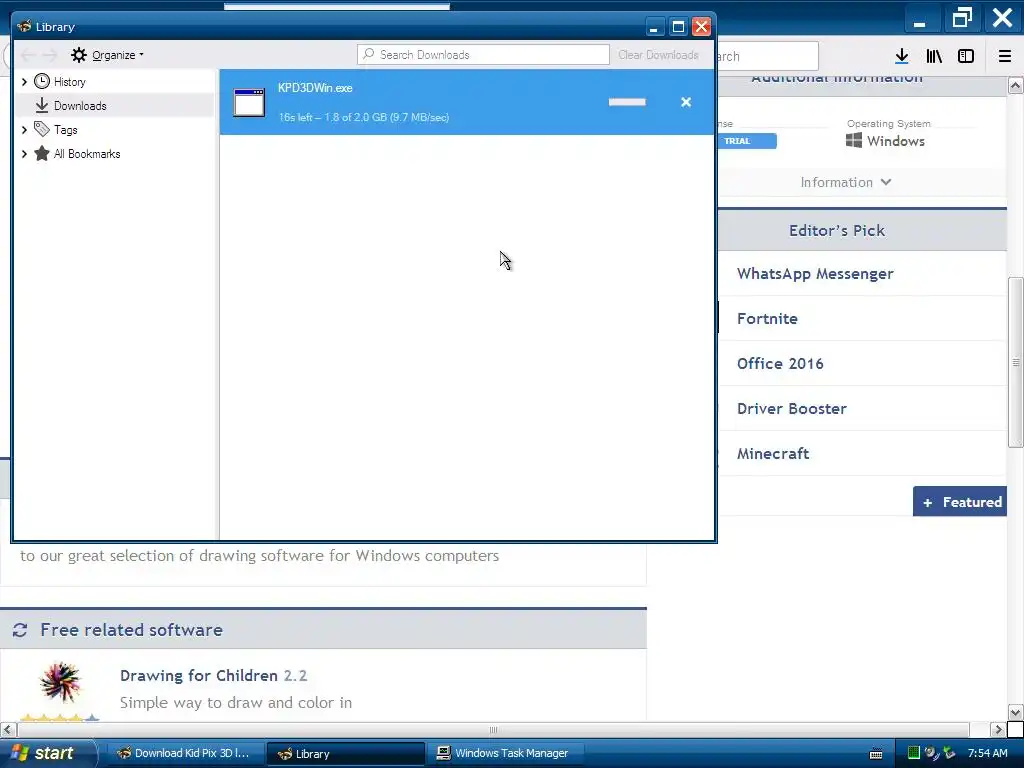Click the KPD3DWin.exe download progress bar

(x=627, y=102)
